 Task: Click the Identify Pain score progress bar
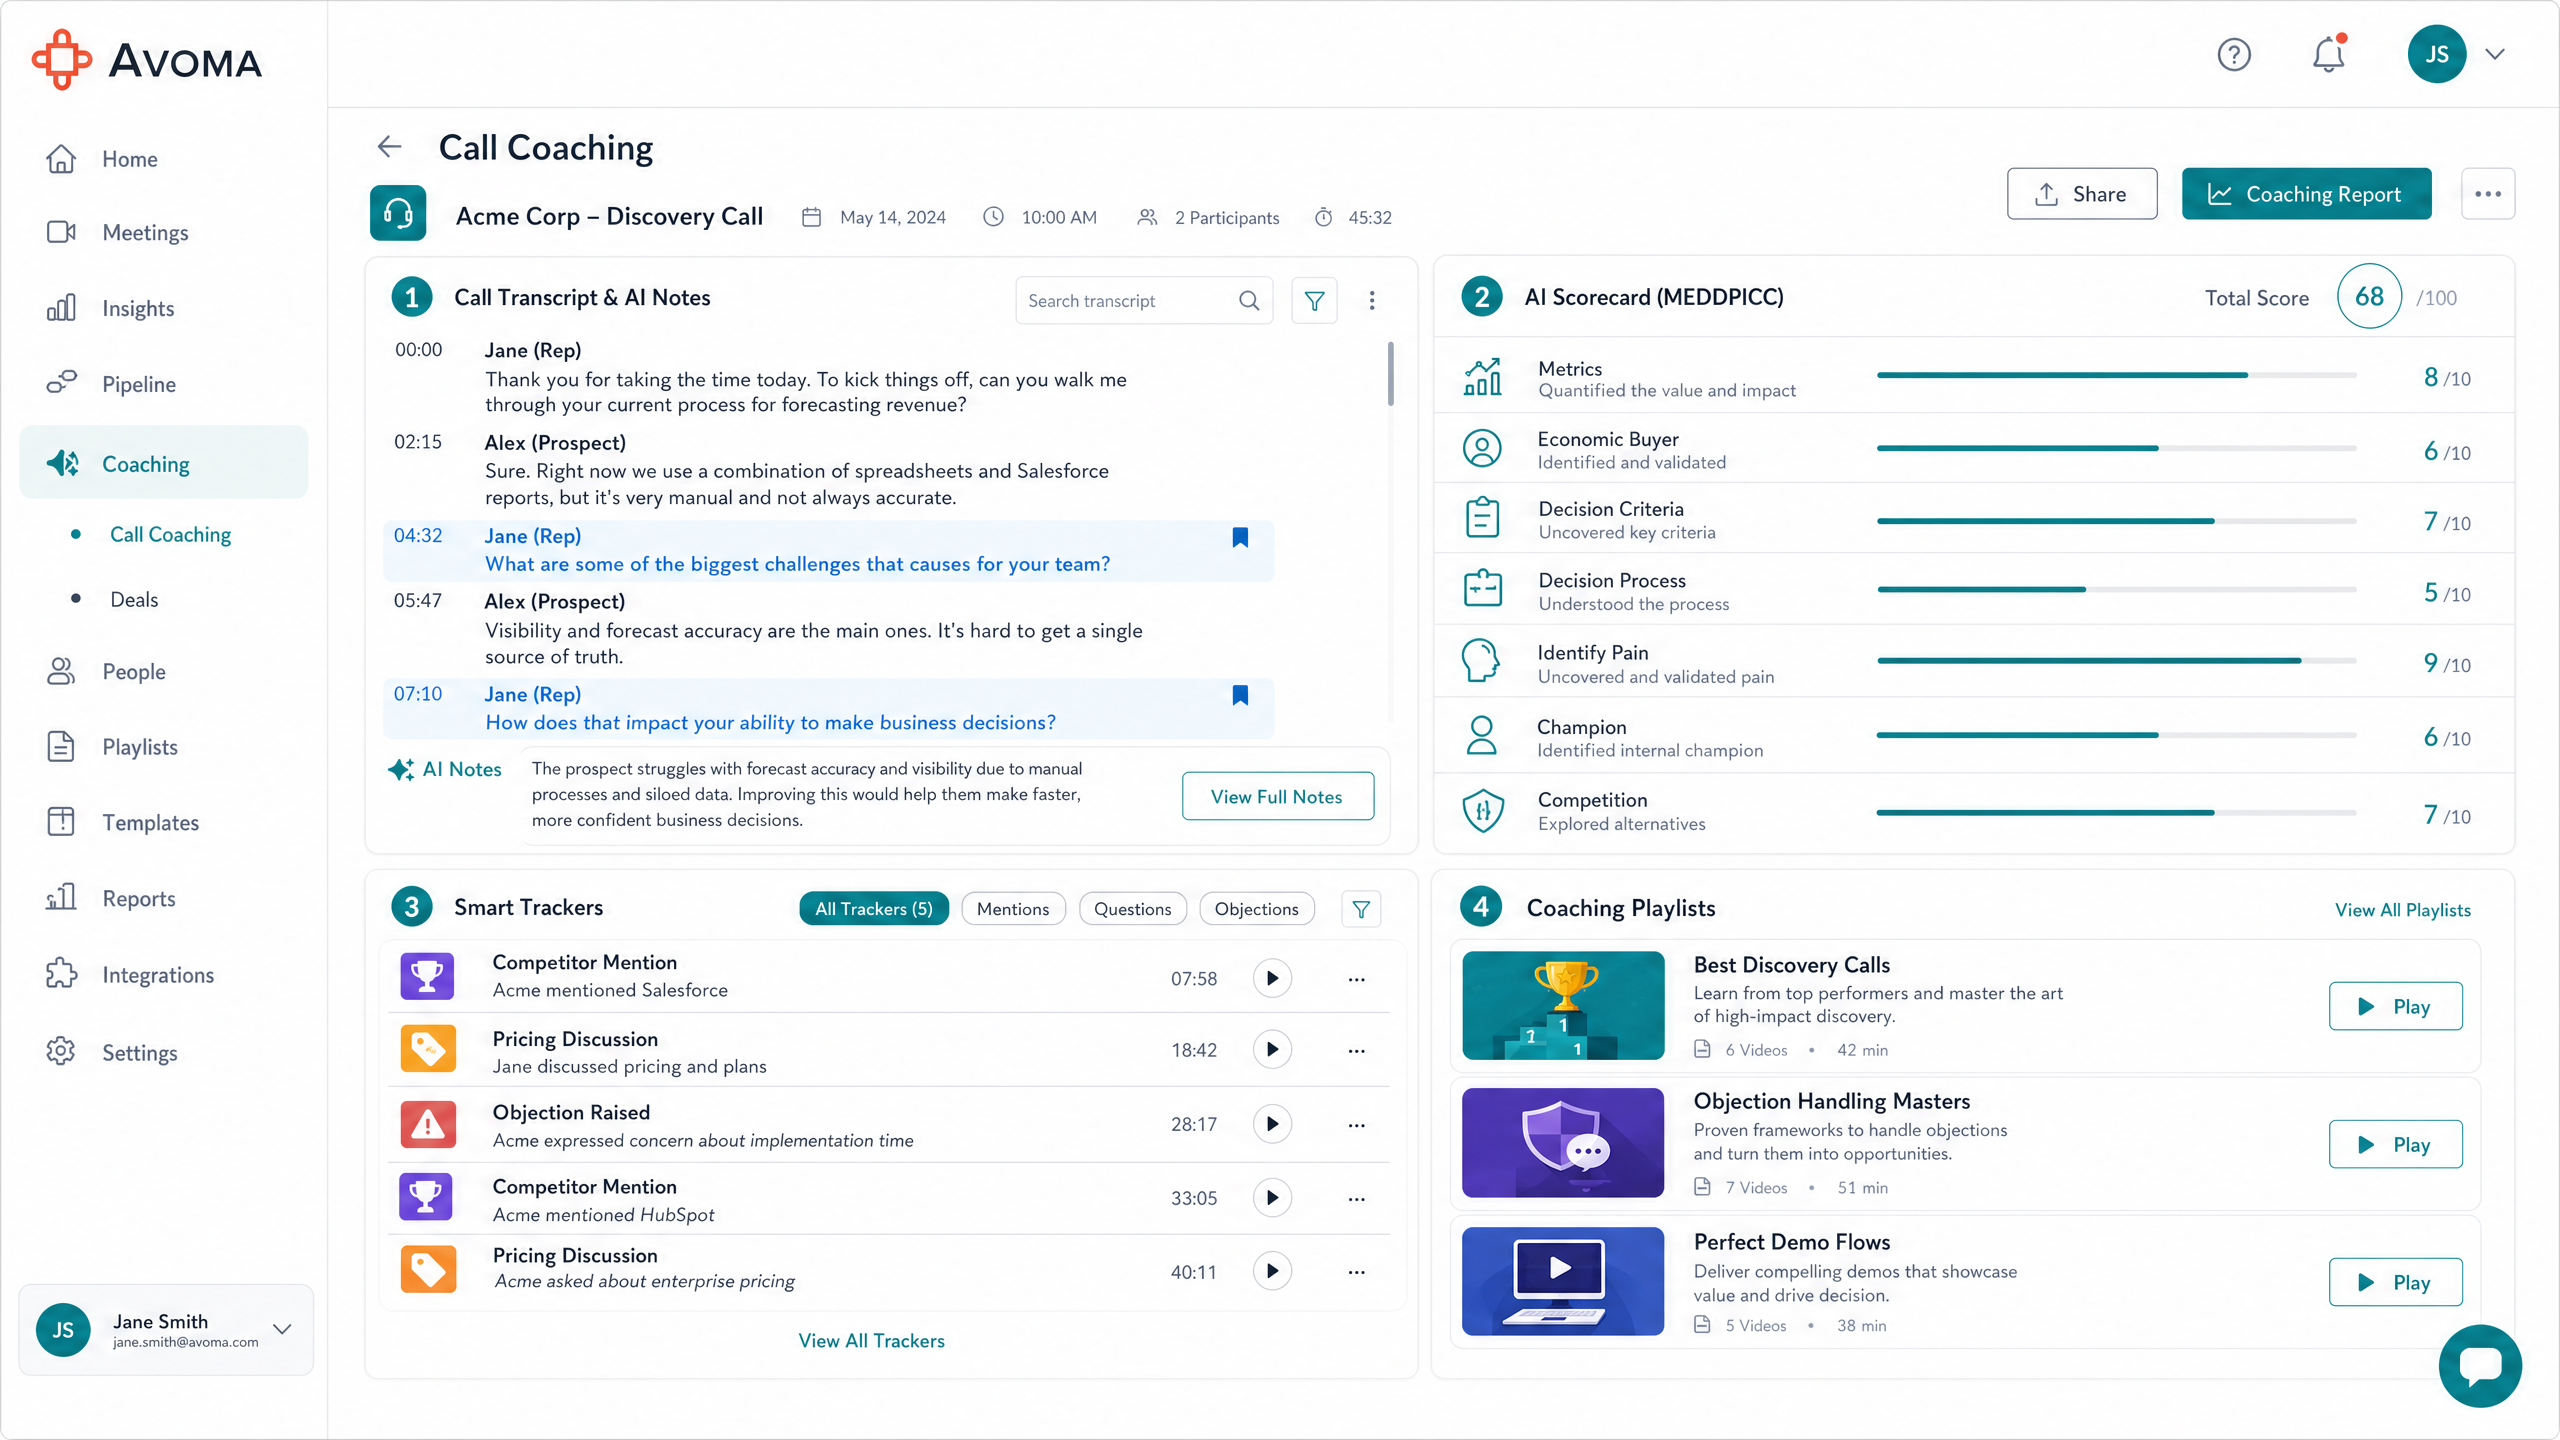[x=2116, y=661]
